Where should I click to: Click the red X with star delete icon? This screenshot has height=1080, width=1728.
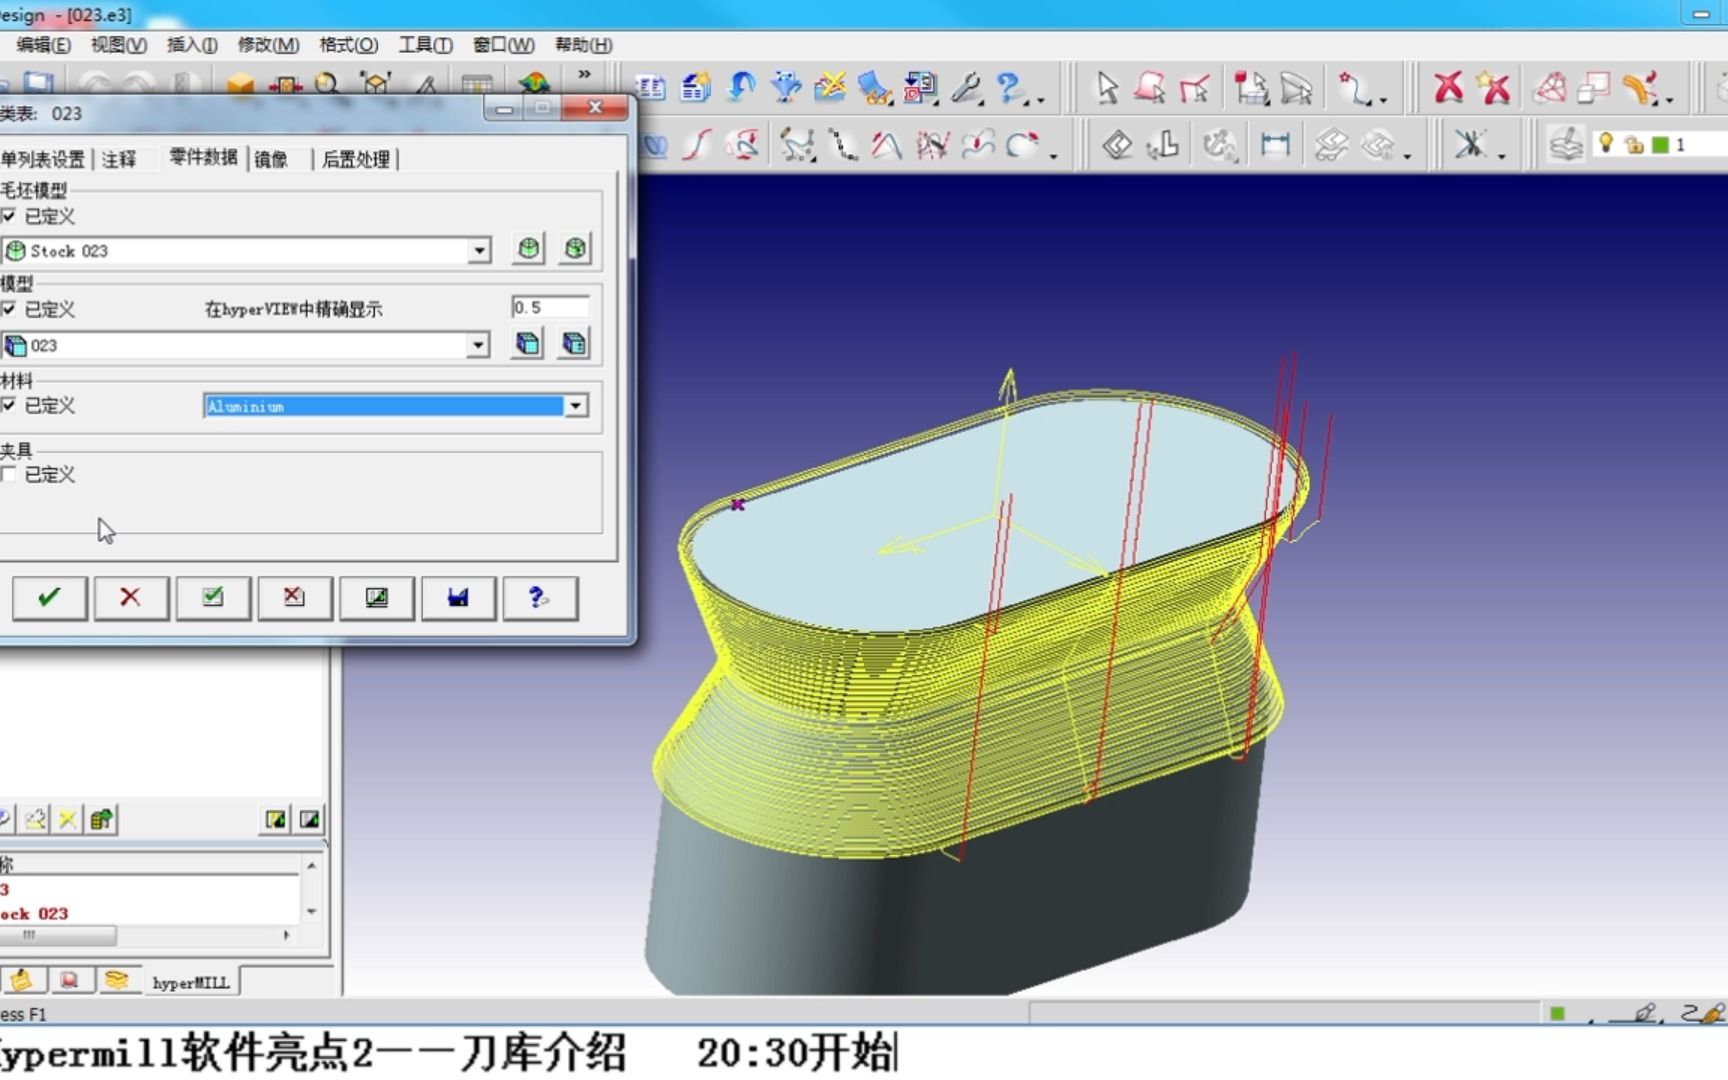point(1494,88)
